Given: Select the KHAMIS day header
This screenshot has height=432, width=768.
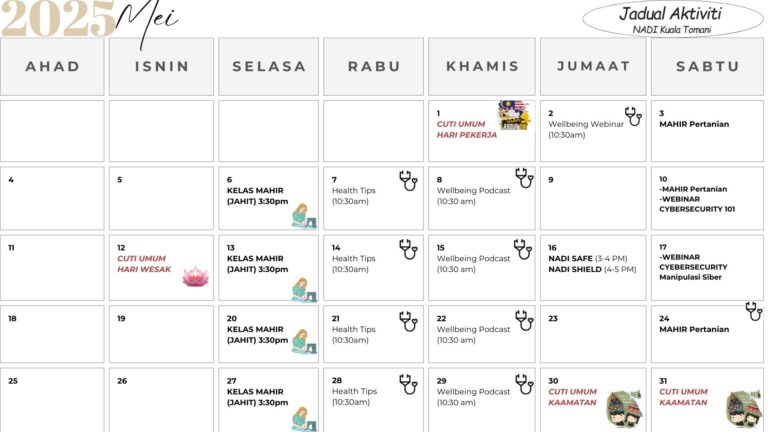Looking at the screenshot, I should [482, 67].
